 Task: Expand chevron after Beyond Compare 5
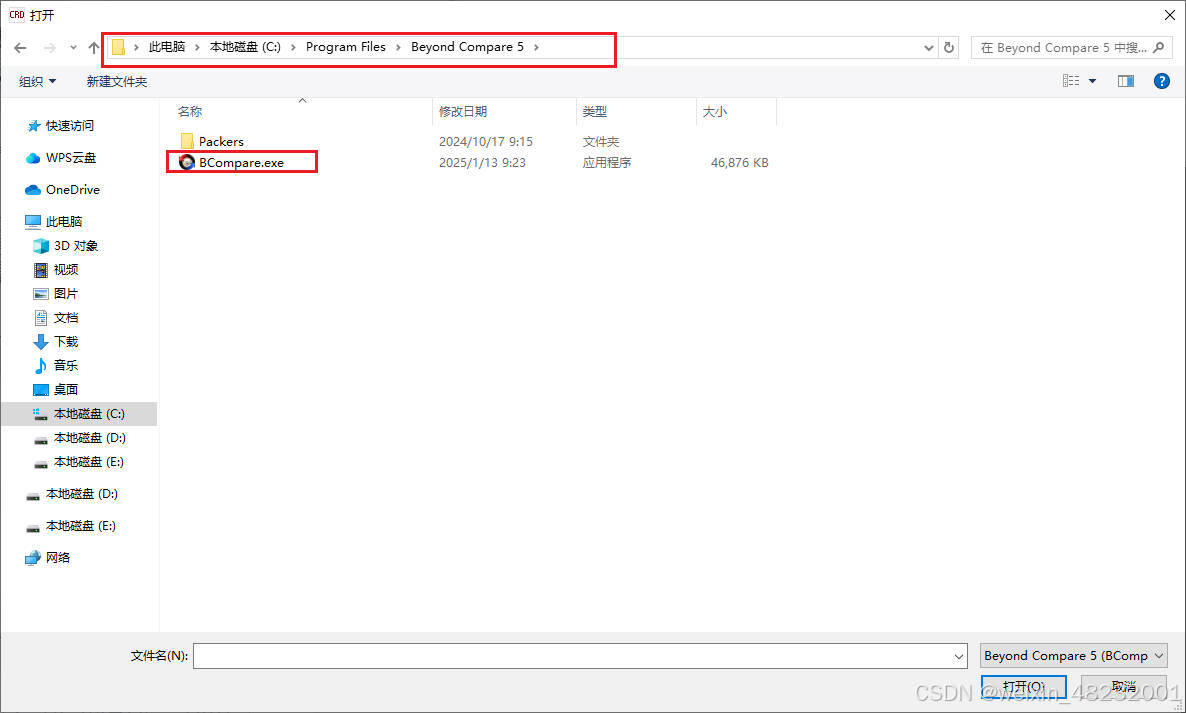coord(536,47)
